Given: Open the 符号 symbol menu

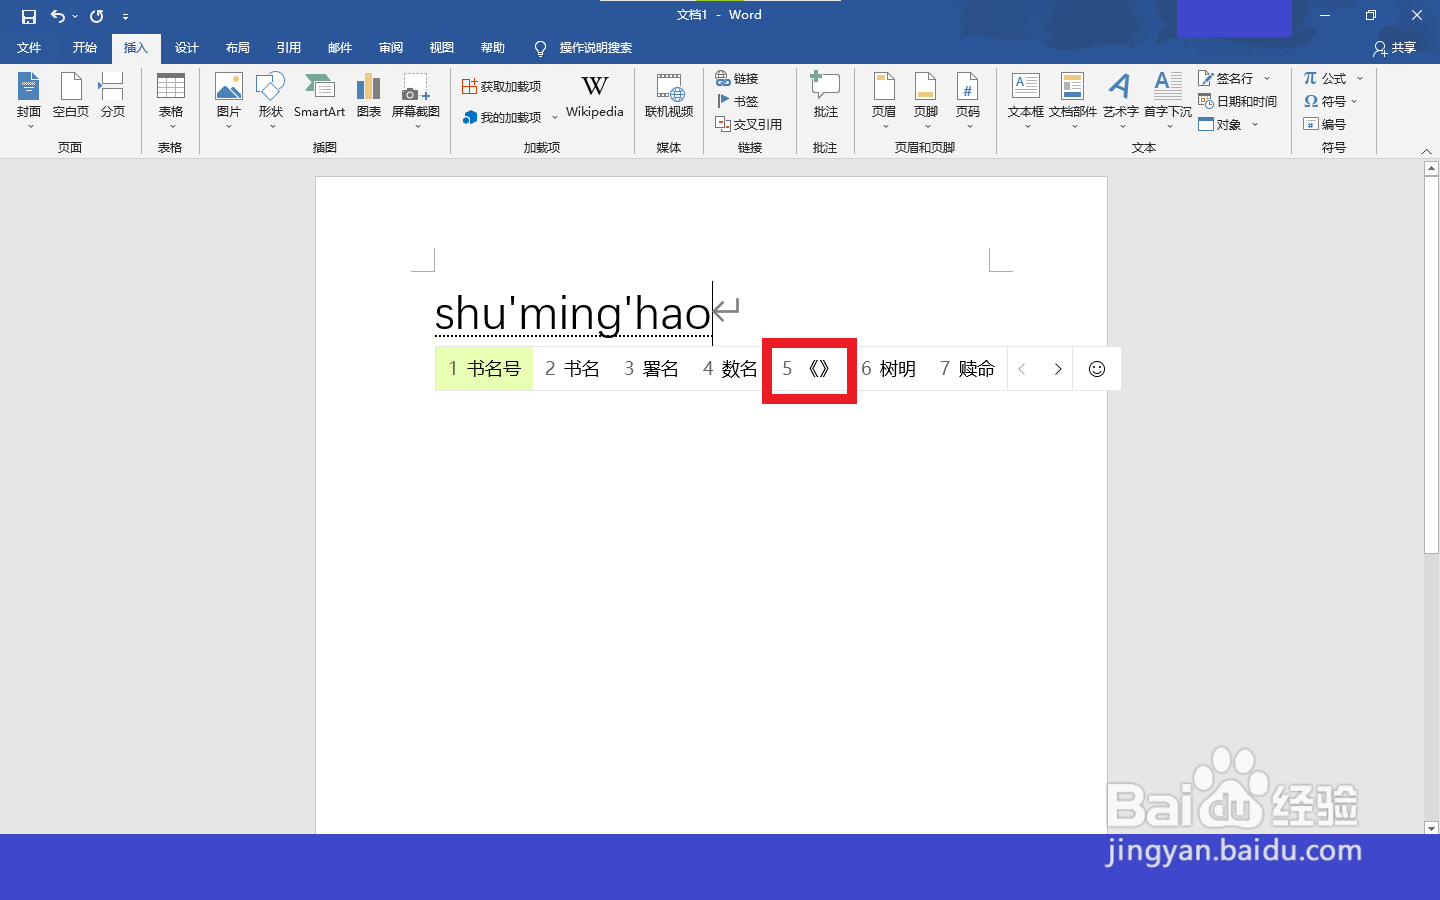Looking at the screenshot, I should click(x=1331, y=101).
